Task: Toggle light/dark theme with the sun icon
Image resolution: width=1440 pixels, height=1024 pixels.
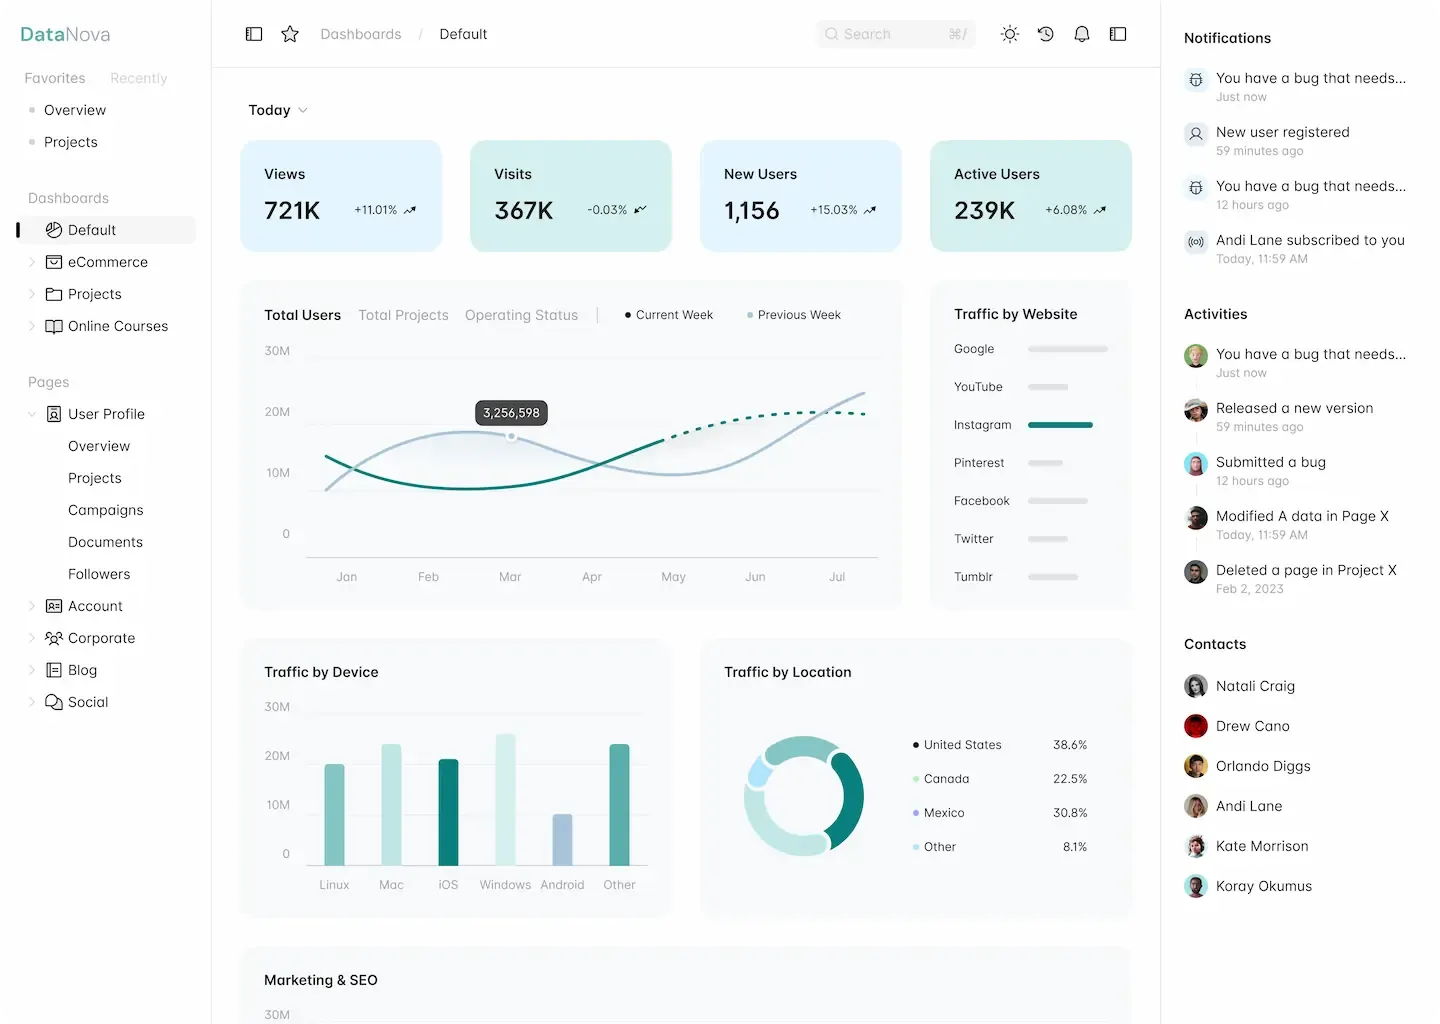Action: point(1009,33)
